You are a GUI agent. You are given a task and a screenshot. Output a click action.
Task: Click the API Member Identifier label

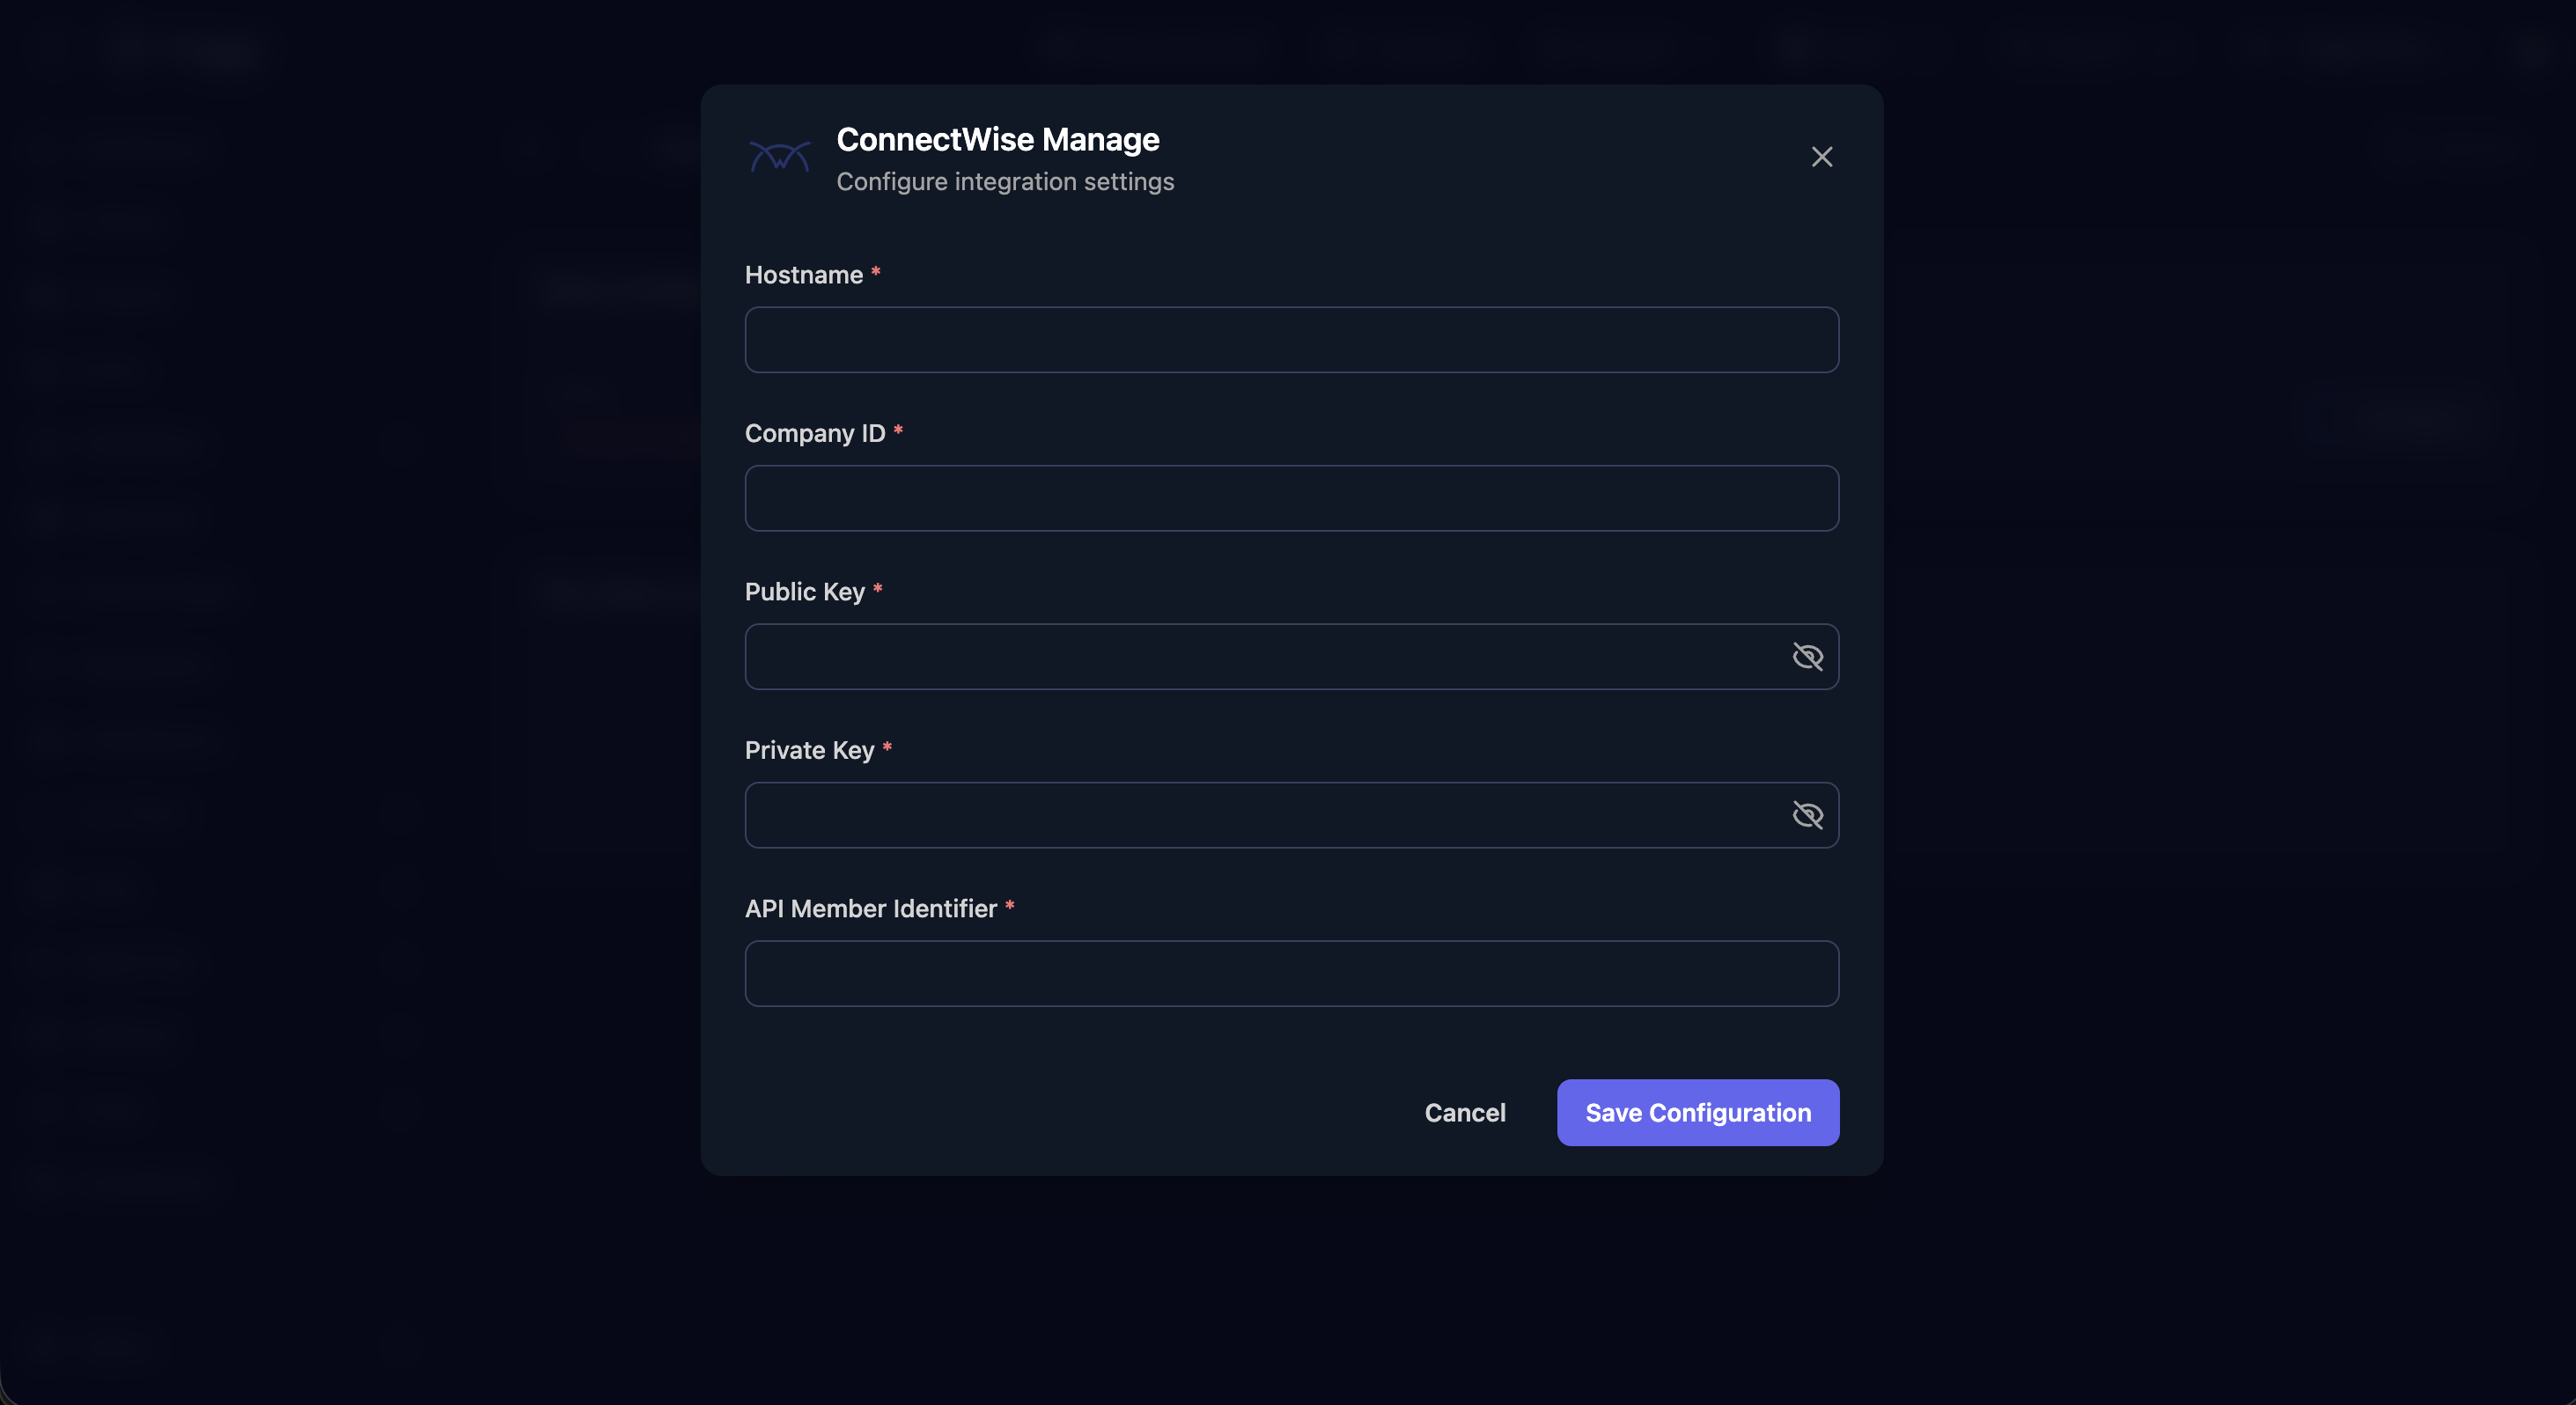(x=871, y=908)
